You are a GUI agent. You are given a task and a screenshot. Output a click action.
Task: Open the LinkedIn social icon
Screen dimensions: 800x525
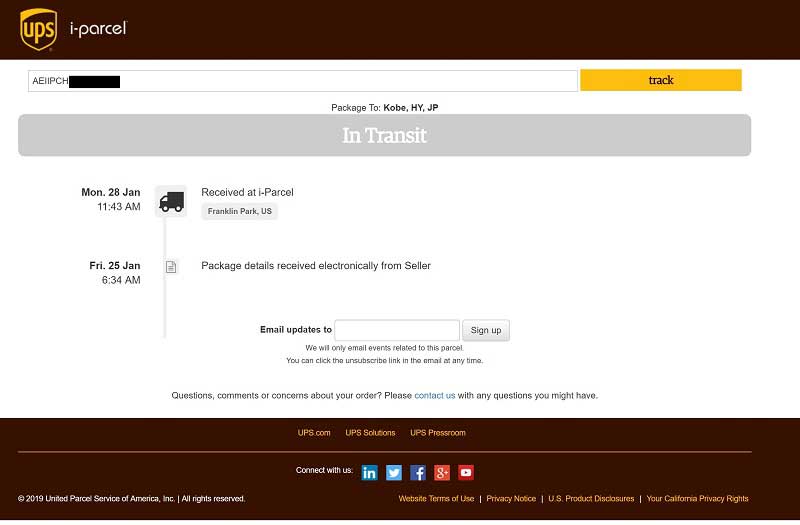[369, 472]
